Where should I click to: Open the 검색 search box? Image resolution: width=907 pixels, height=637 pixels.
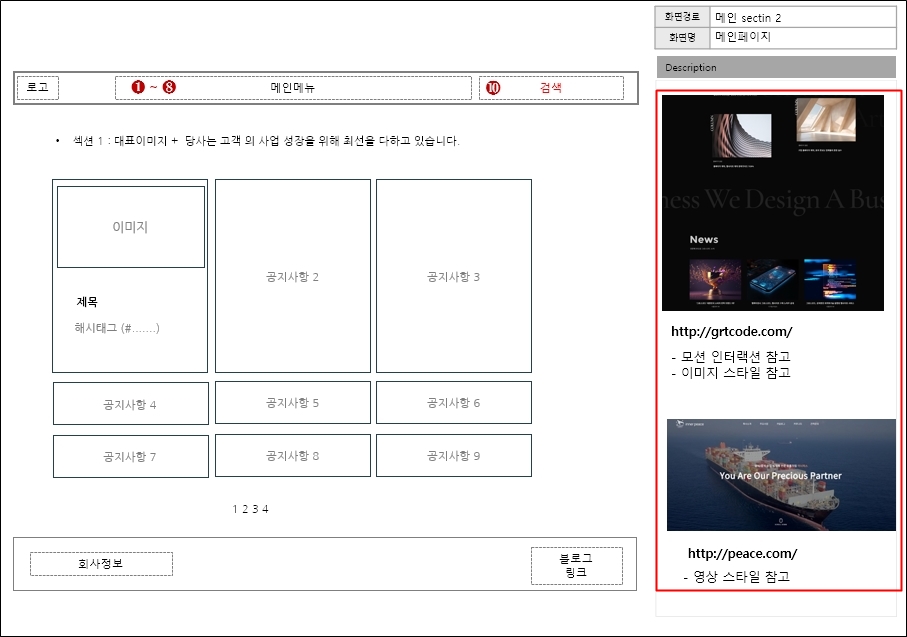(551, 87)
